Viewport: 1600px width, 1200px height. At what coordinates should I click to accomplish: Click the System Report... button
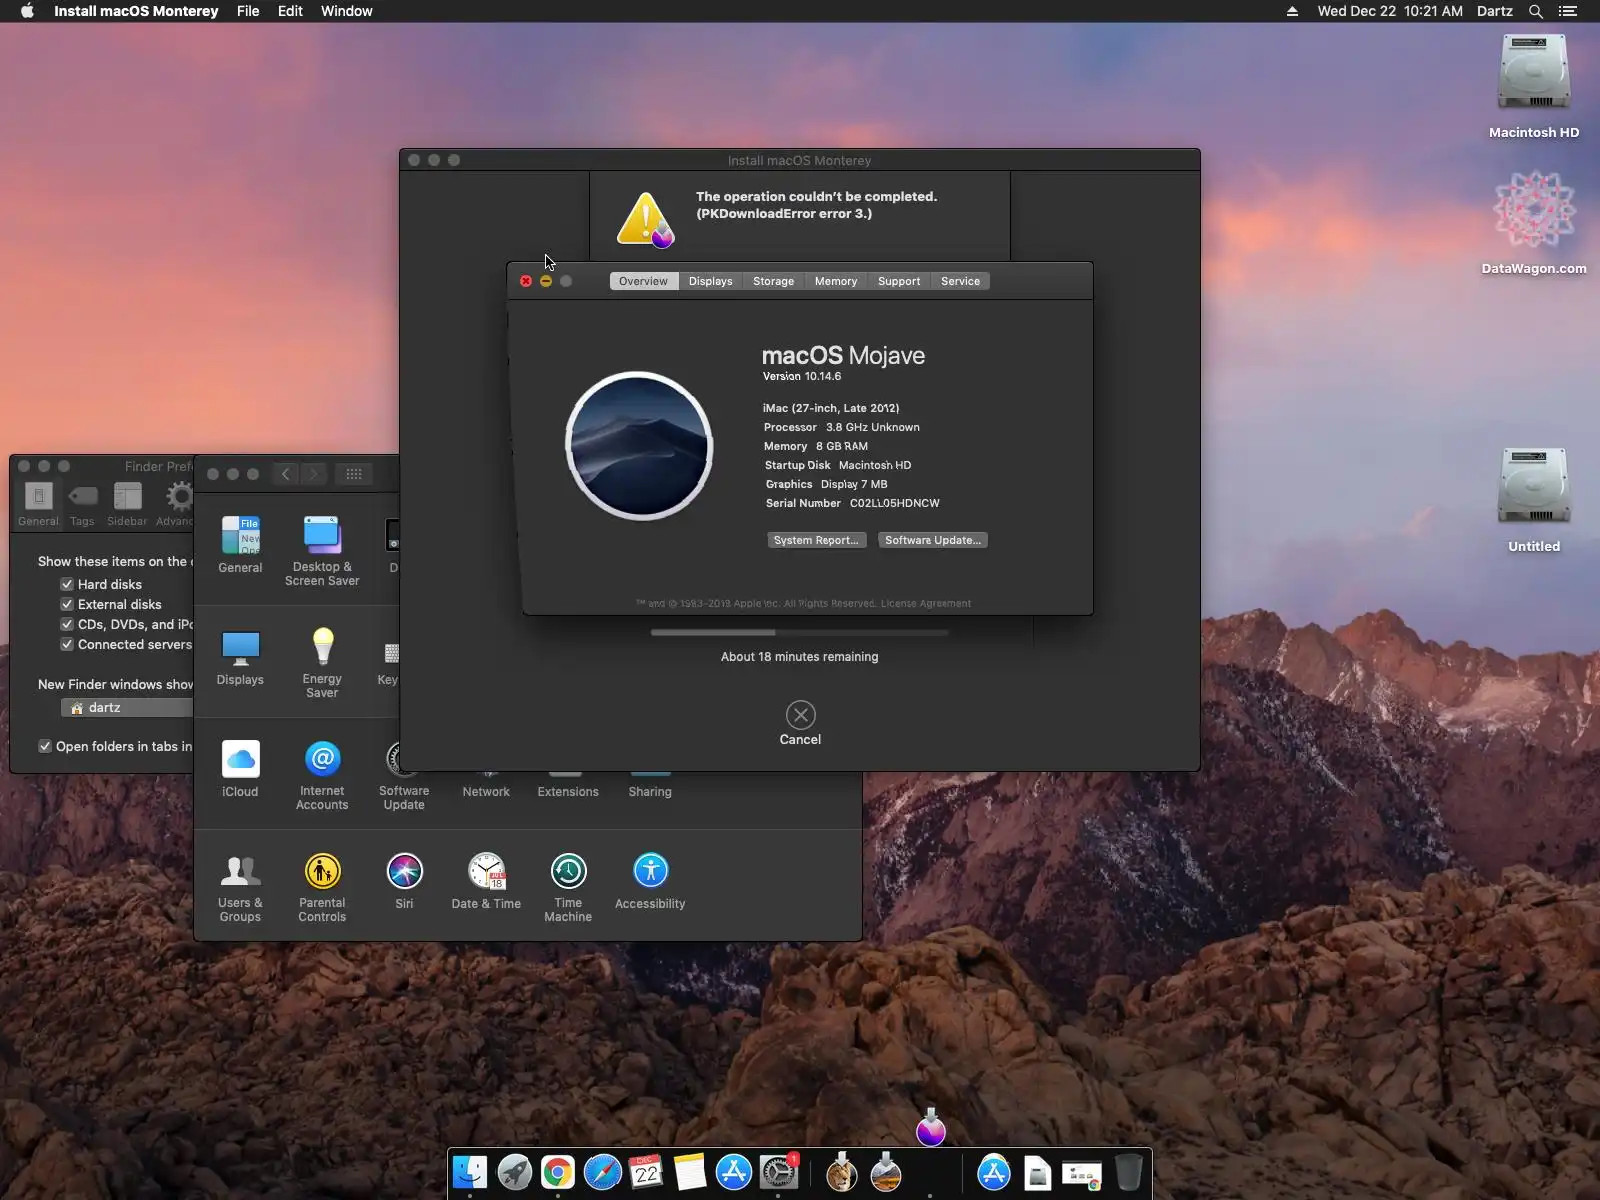tap(816, 540)
